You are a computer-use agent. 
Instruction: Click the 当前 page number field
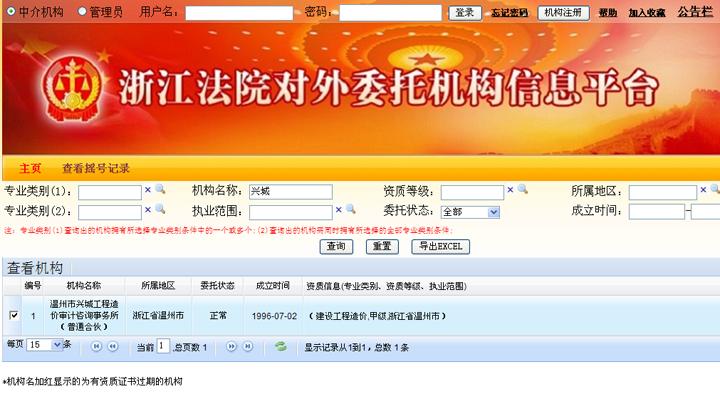click(163, 346)
